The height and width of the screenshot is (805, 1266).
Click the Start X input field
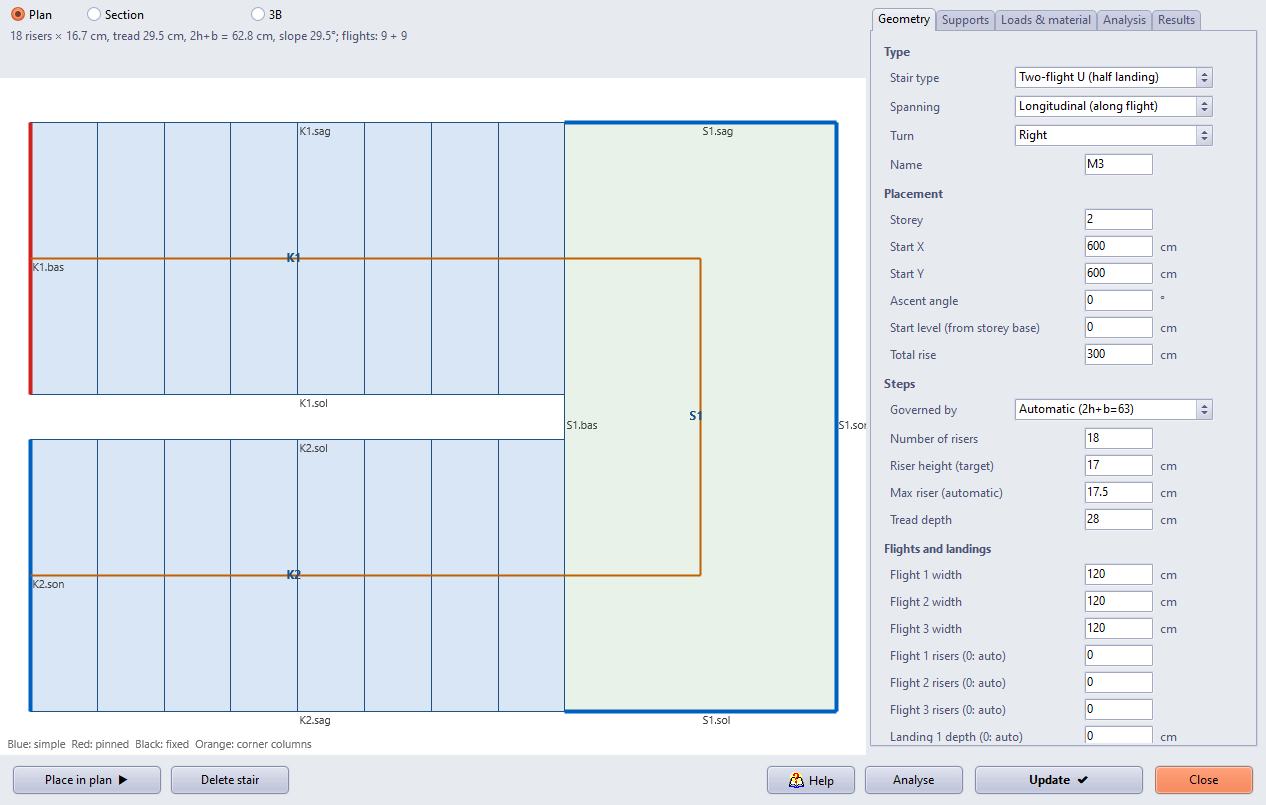click(1119, 247)
